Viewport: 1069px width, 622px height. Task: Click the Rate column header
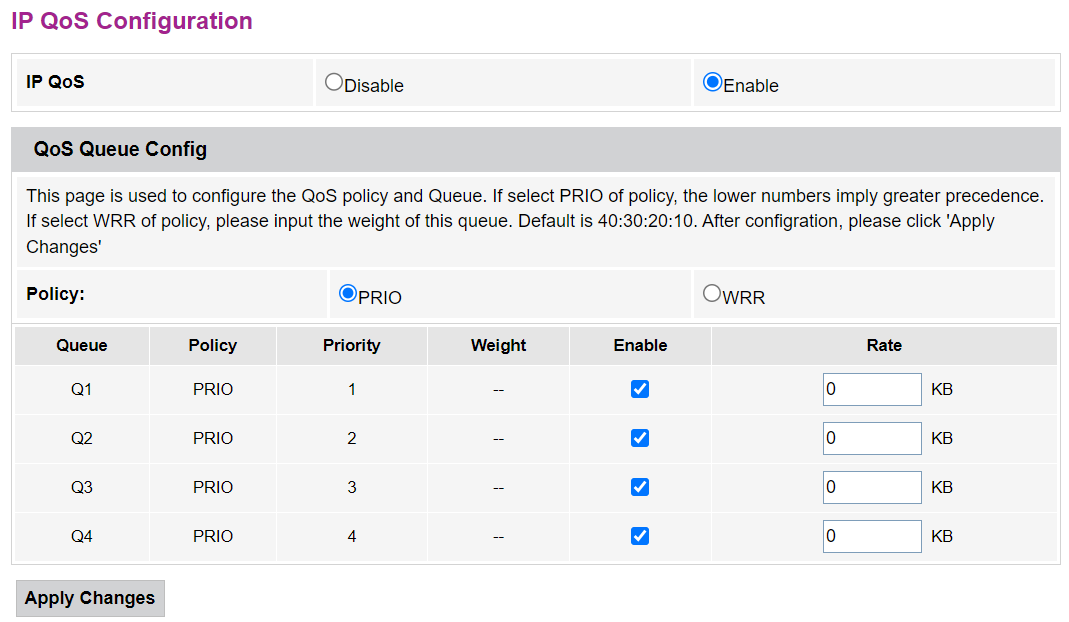pos(884,345)
